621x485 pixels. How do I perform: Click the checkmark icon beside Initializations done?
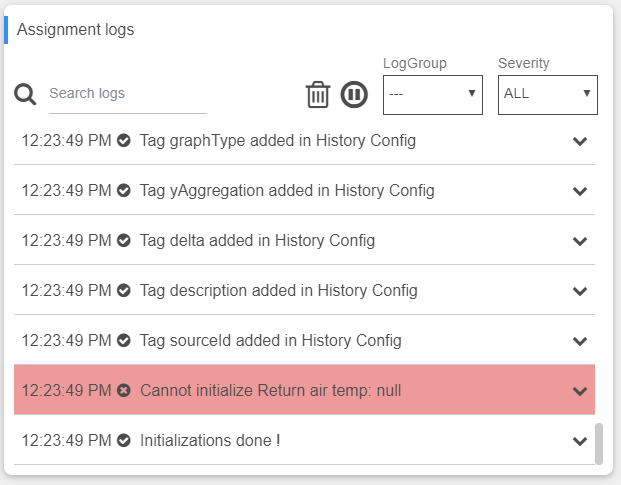124,441
